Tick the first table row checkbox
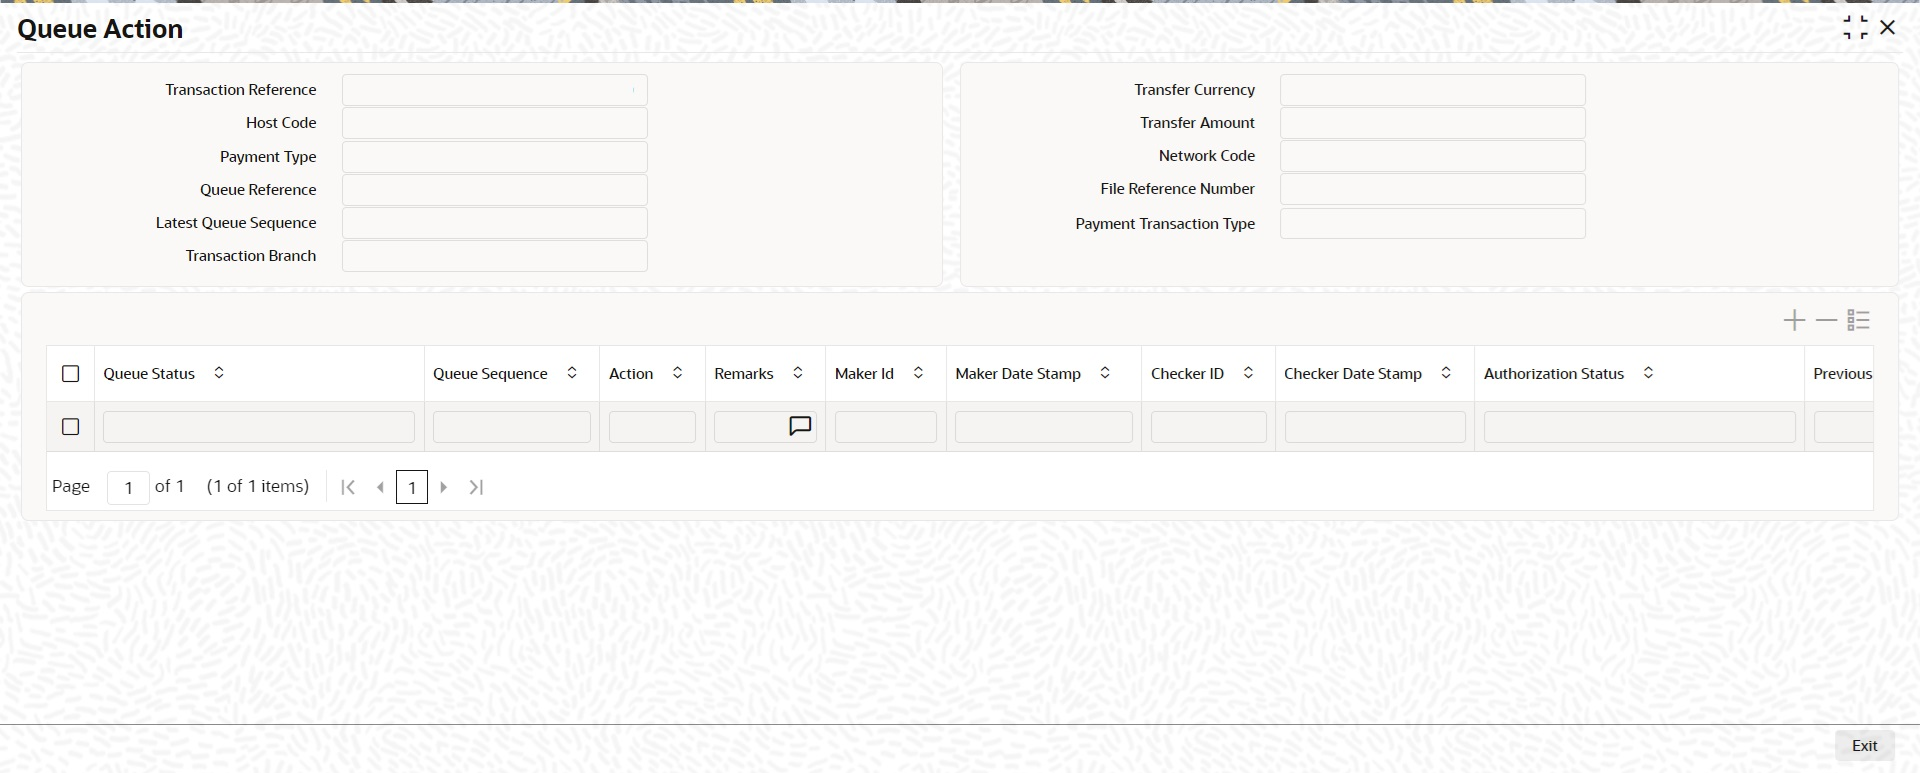 point(70,426)
